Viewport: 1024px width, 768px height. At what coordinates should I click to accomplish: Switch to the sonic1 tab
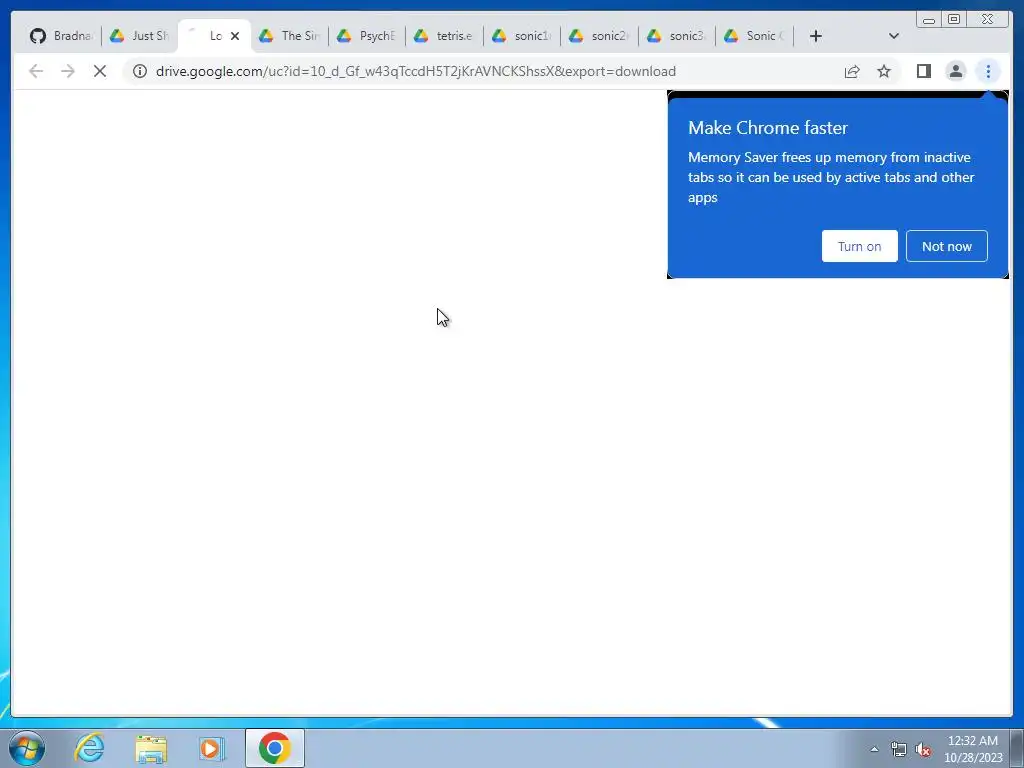click(522, 36)
